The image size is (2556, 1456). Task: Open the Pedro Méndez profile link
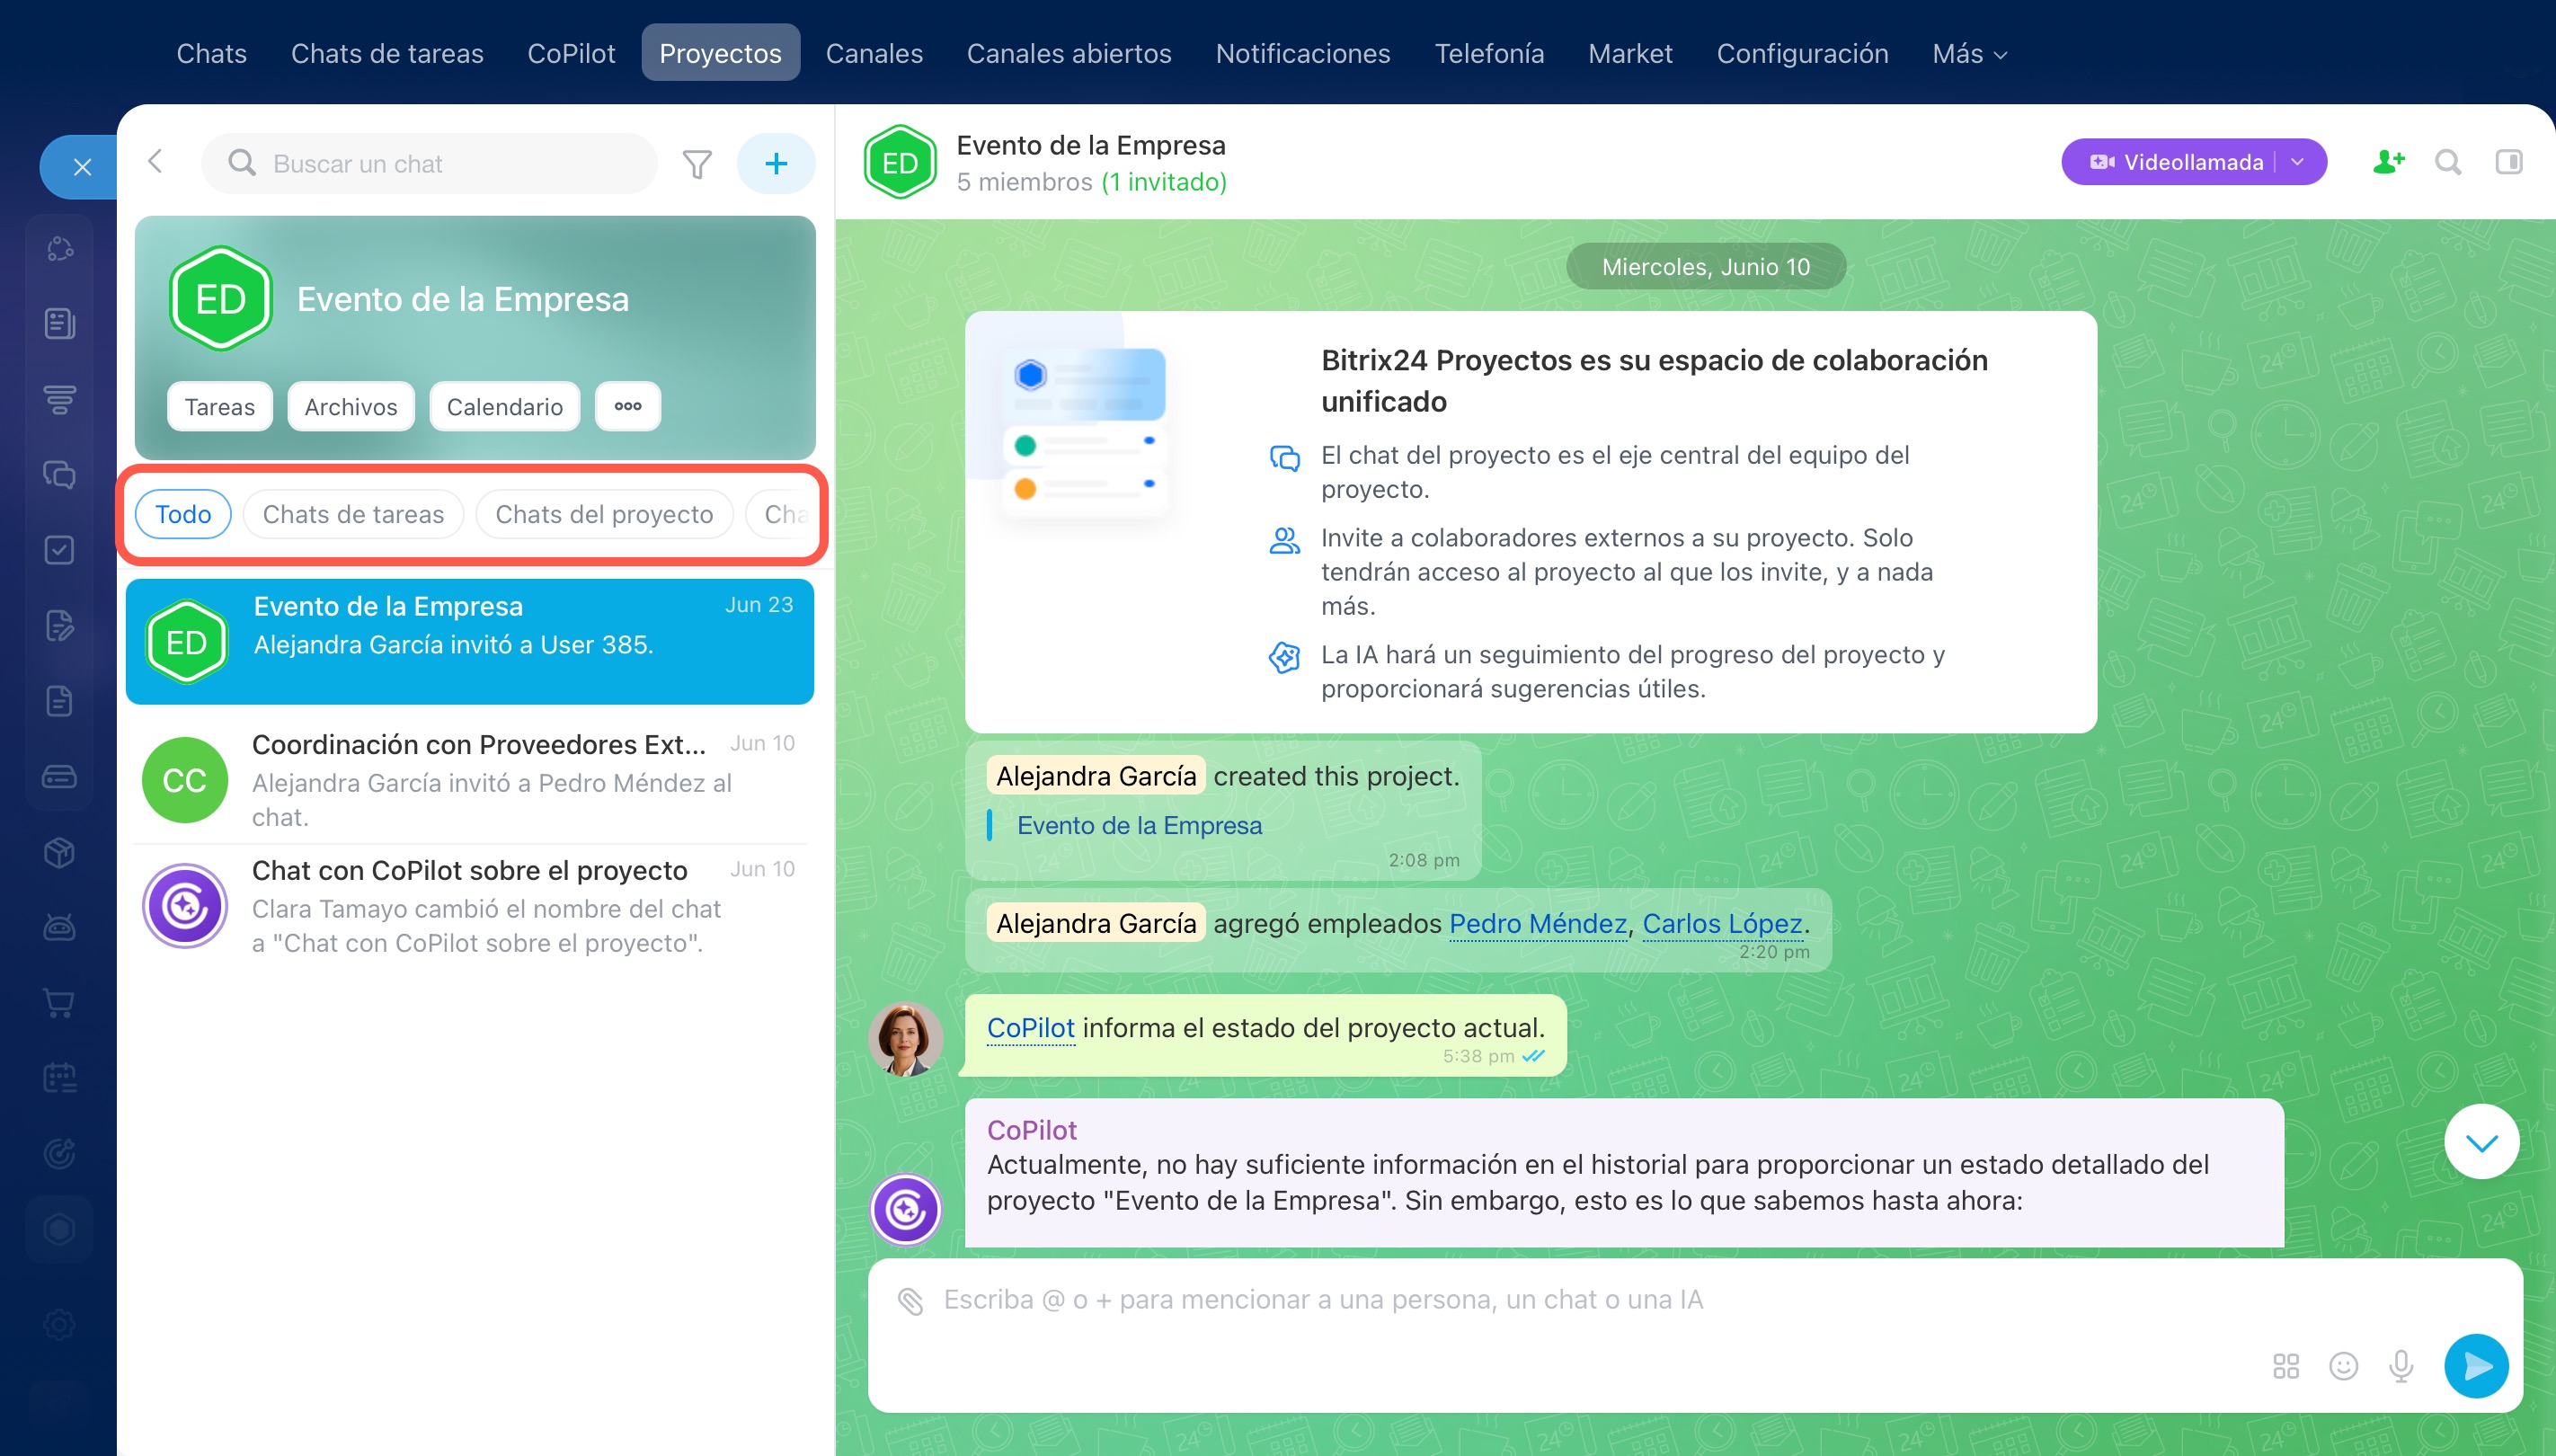pos(1538,923)
